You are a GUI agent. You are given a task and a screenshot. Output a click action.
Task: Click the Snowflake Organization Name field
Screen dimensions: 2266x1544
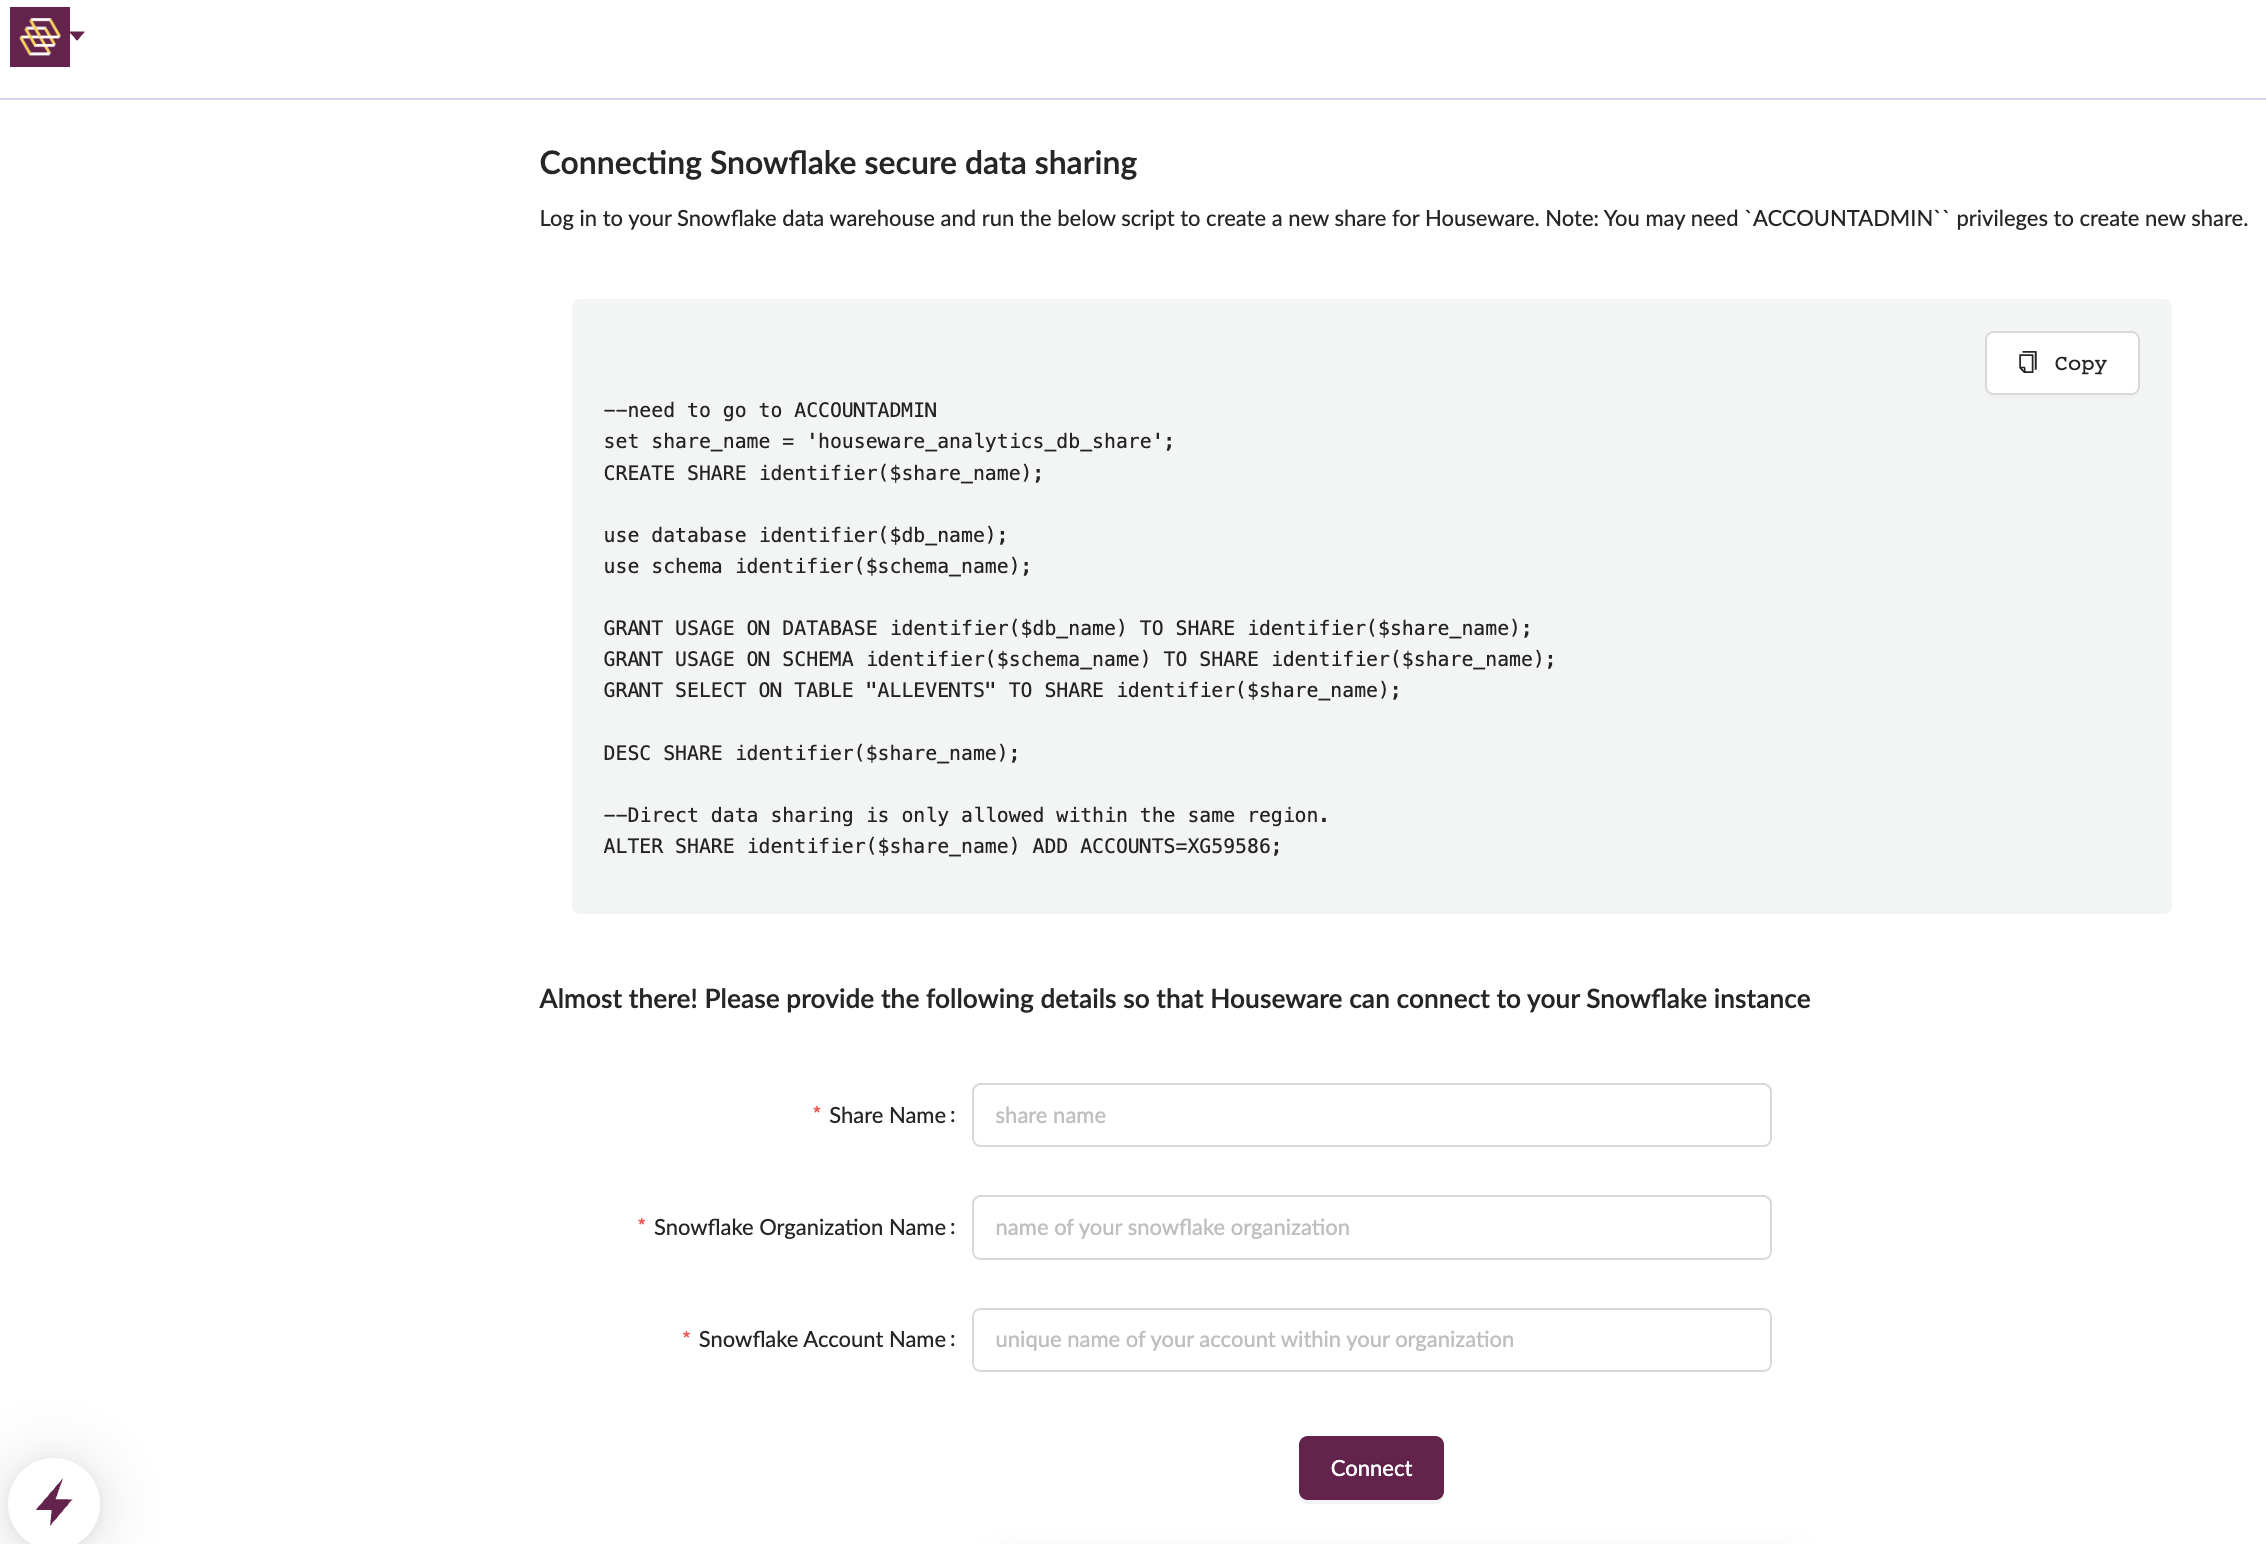(1371, 1226)
